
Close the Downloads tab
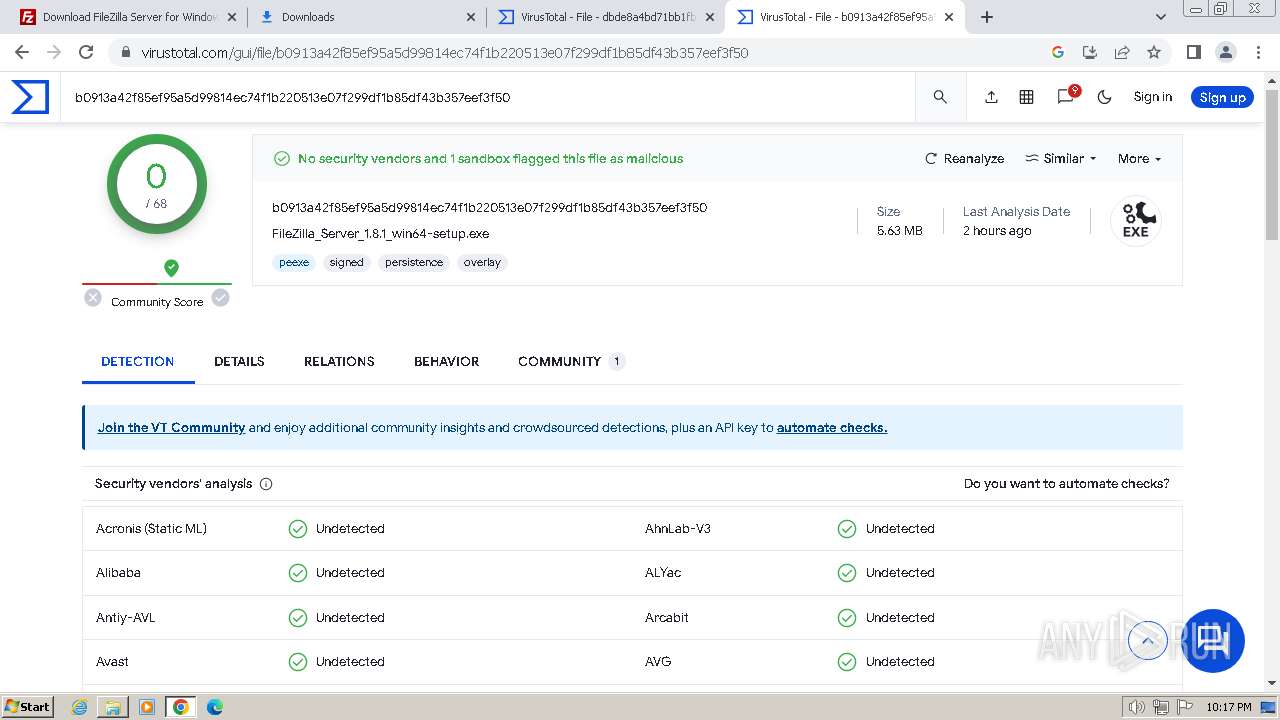pos(471,17)
